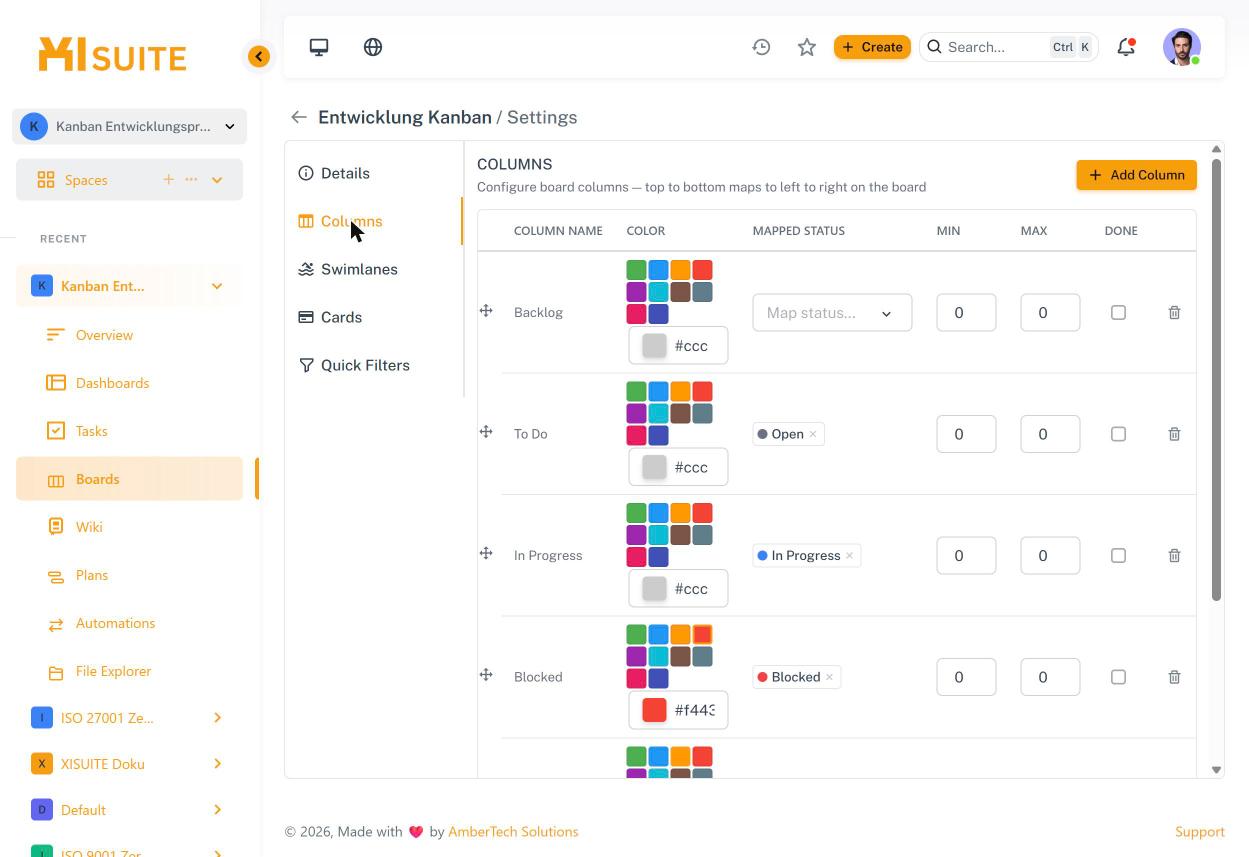Open the Support link
Viewport: 1249px width, 857px height.
click(1200, 832)
